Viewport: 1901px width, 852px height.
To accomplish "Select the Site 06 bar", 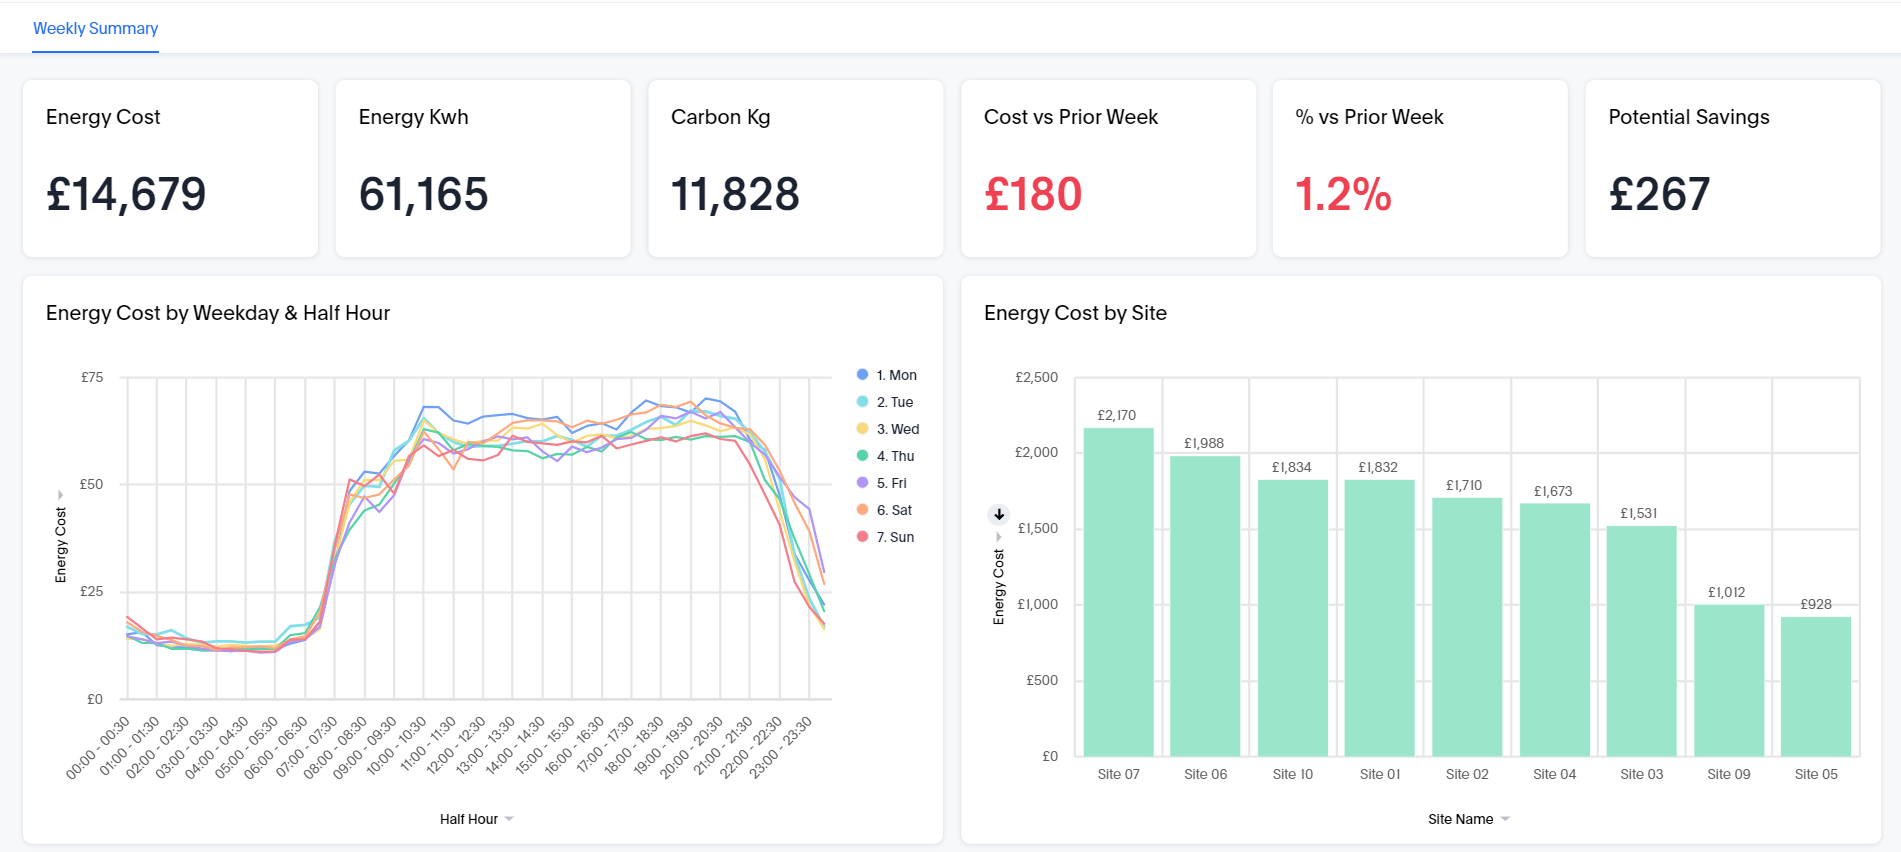I will click(x=1205, y=606).
